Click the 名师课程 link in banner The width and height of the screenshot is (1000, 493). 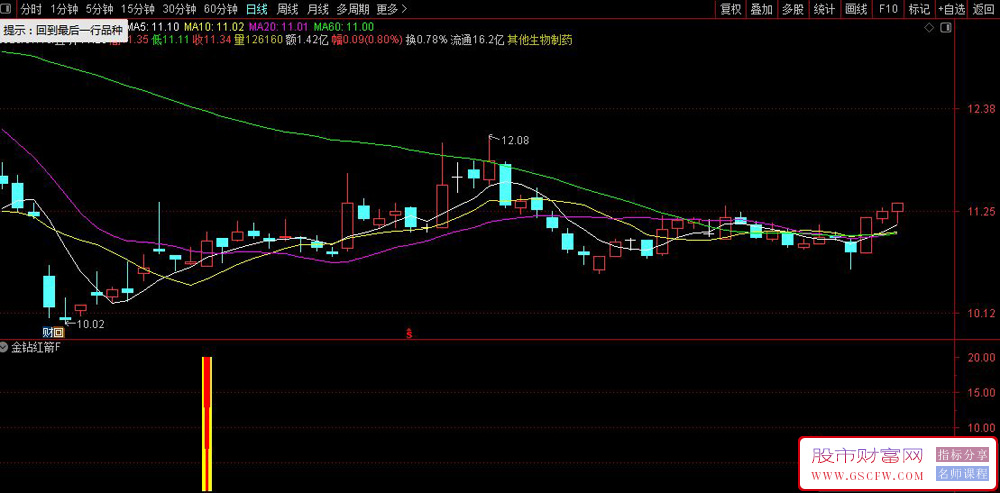point(962,473)
